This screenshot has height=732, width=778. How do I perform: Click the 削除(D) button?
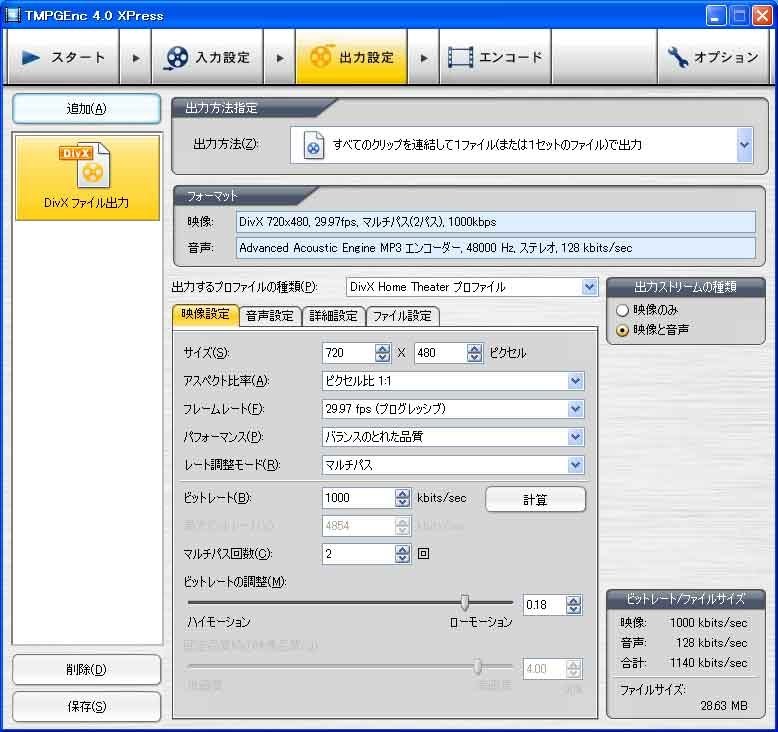click(x=86, y=670)
